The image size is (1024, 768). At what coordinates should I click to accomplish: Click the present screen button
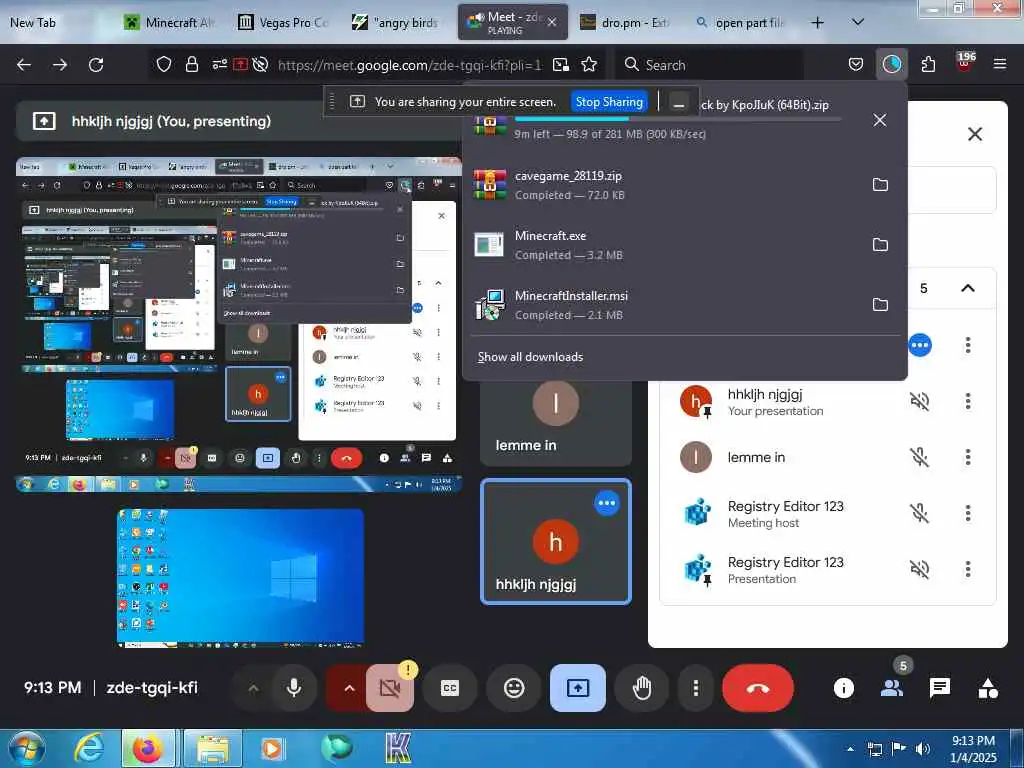point(578,688)
